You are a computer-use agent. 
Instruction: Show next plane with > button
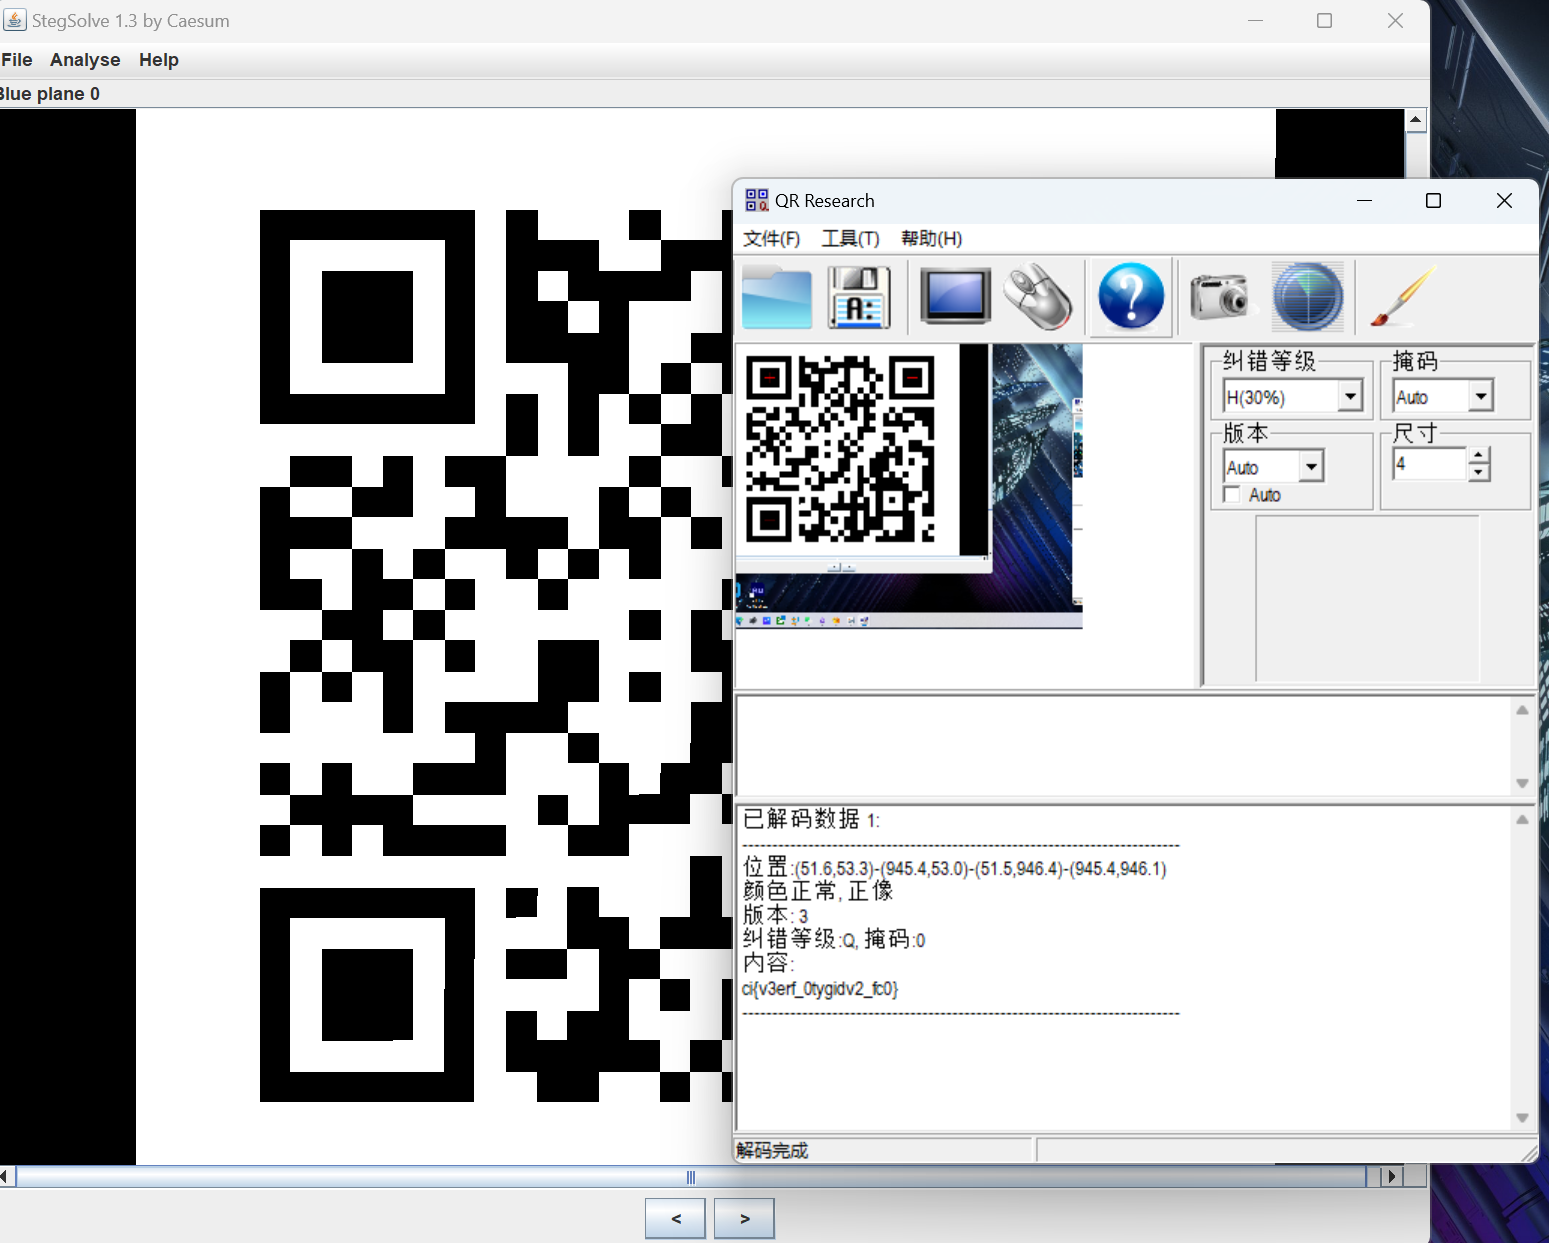[744, 1218]
